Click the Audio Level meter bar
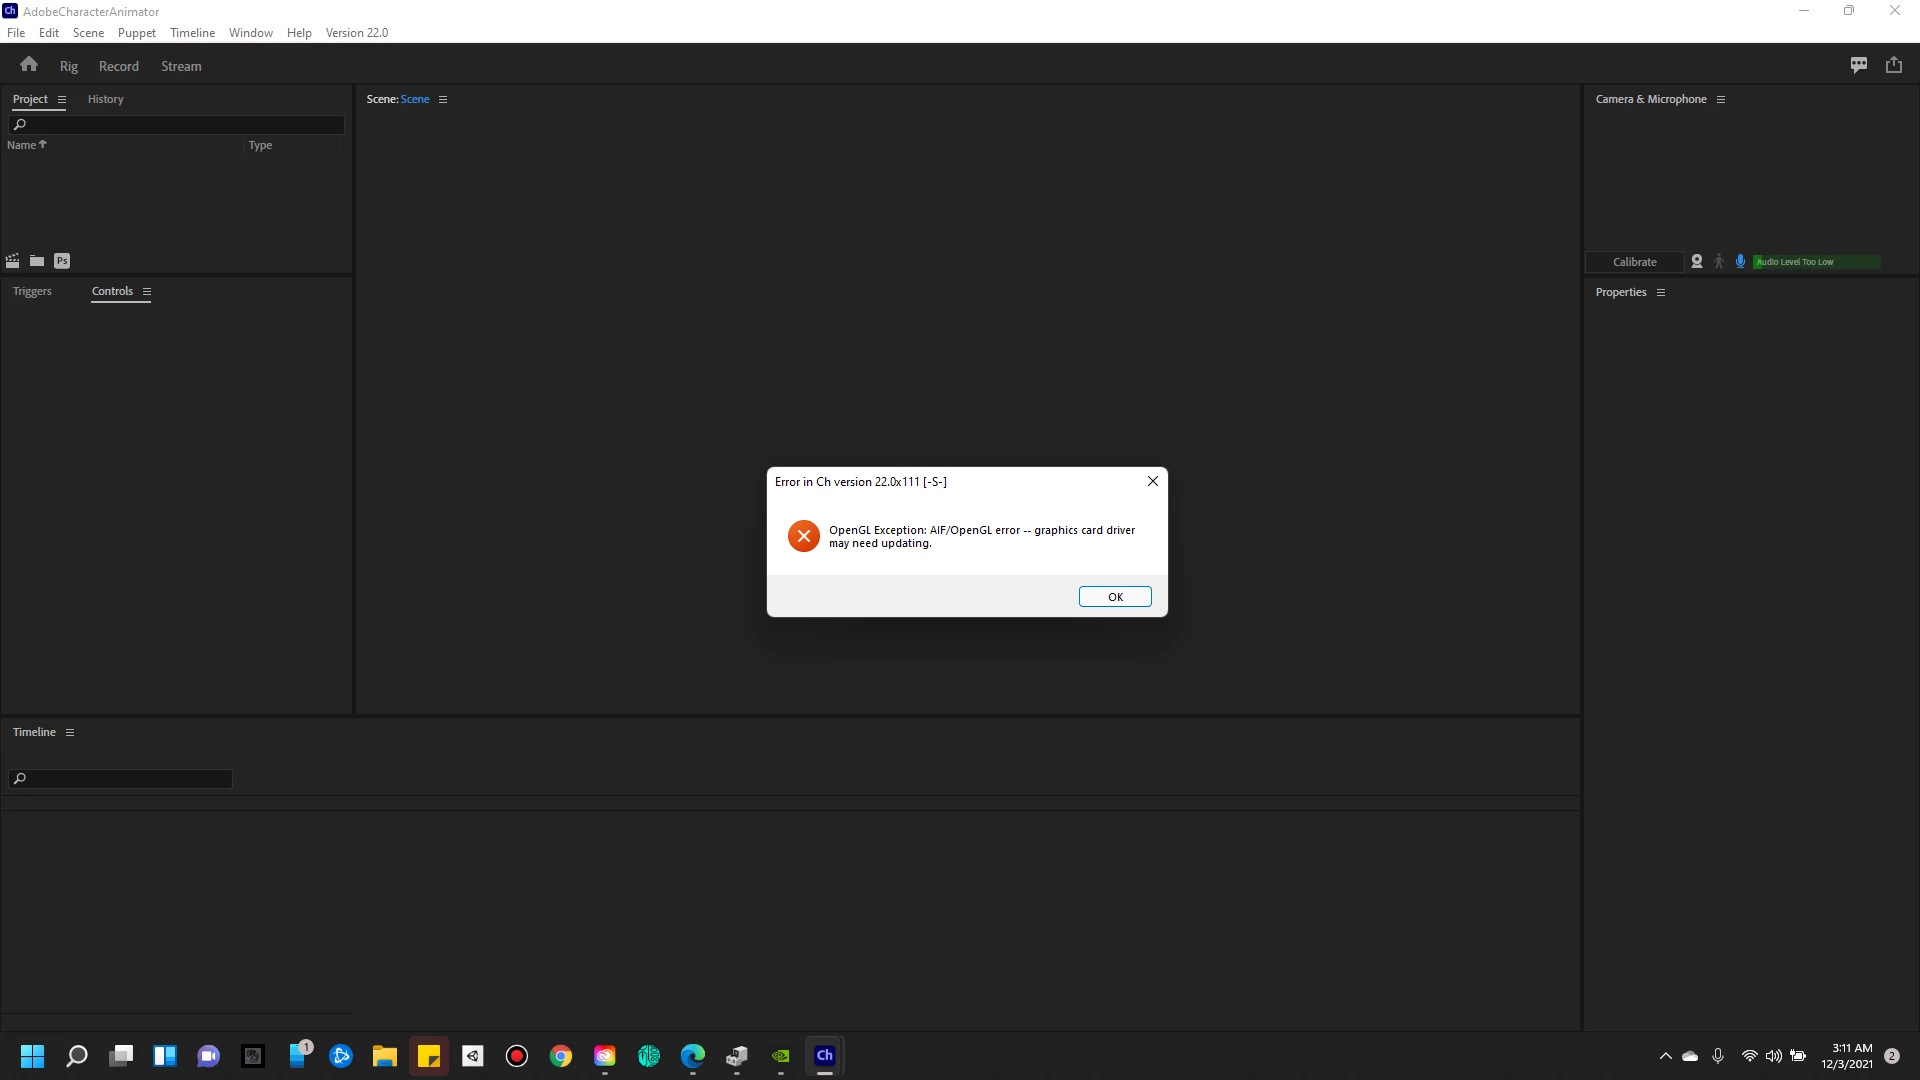Image resolution: width=1920 pixels, height=1080 pixels. pos(1816,262)
